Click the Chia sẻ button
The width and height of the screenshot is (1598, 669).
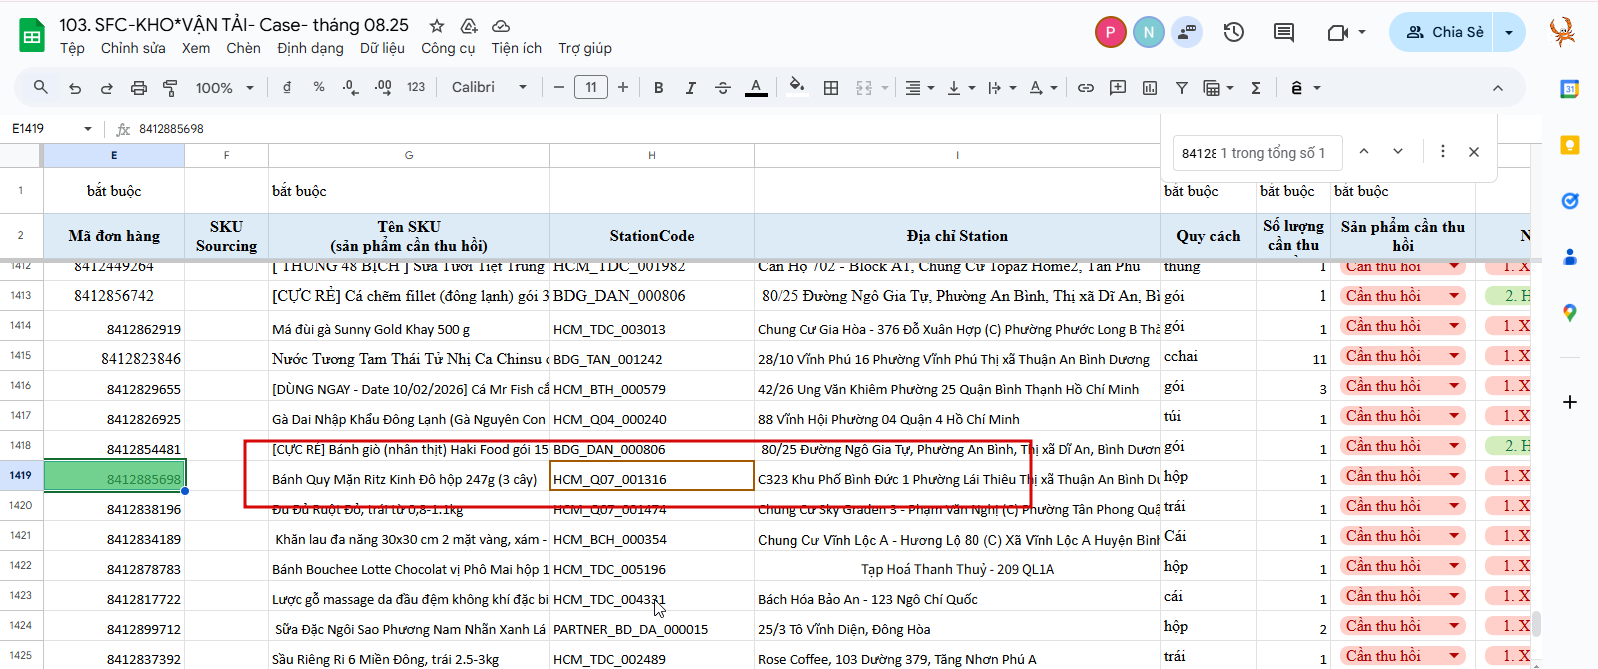tap(1443, 32)
